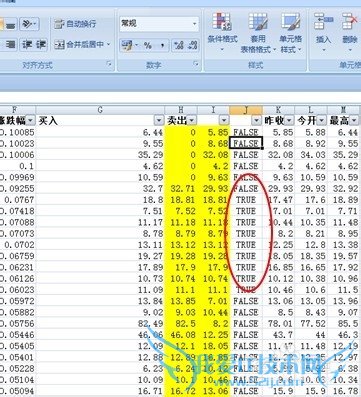Open filter dropdown for 卖出 column
The width and height of the screenshot is (361, 397).
coord(192,120)
